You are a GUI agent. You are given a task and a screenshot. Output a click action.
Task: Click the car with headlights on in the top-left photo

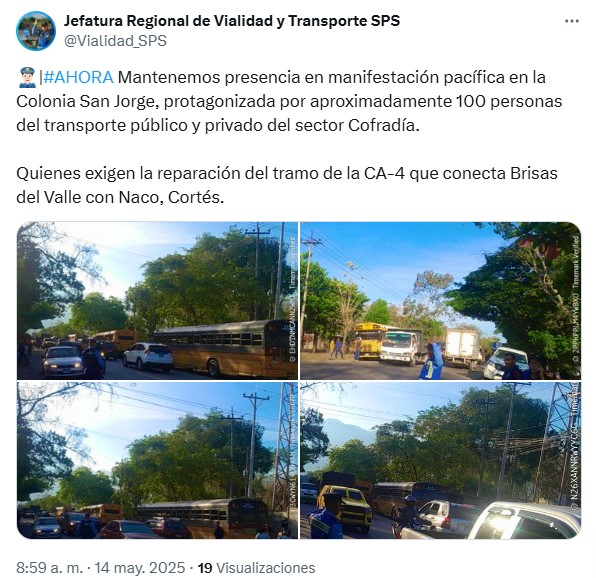[x=62, y=361]
